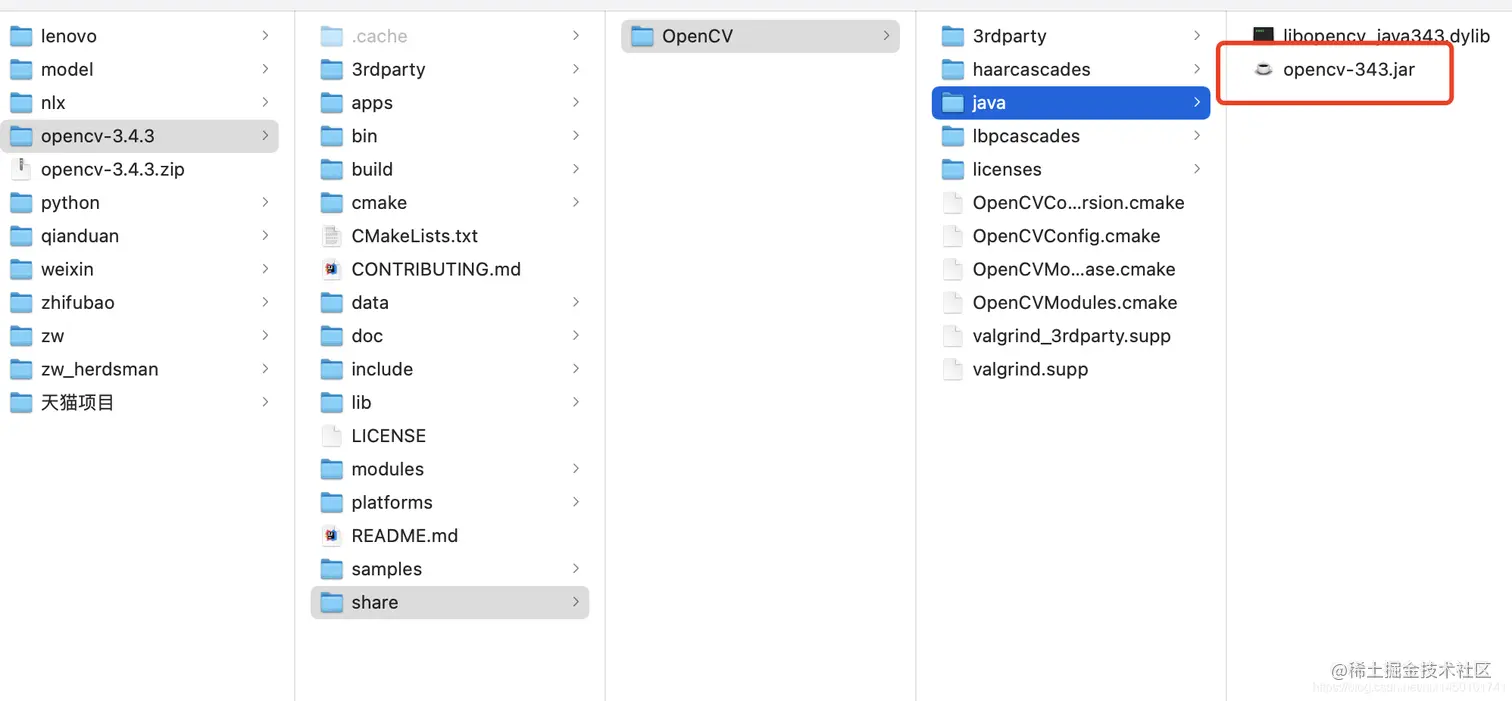
Task: Expand the cmake folder chevron
Action: coord(576,203)
